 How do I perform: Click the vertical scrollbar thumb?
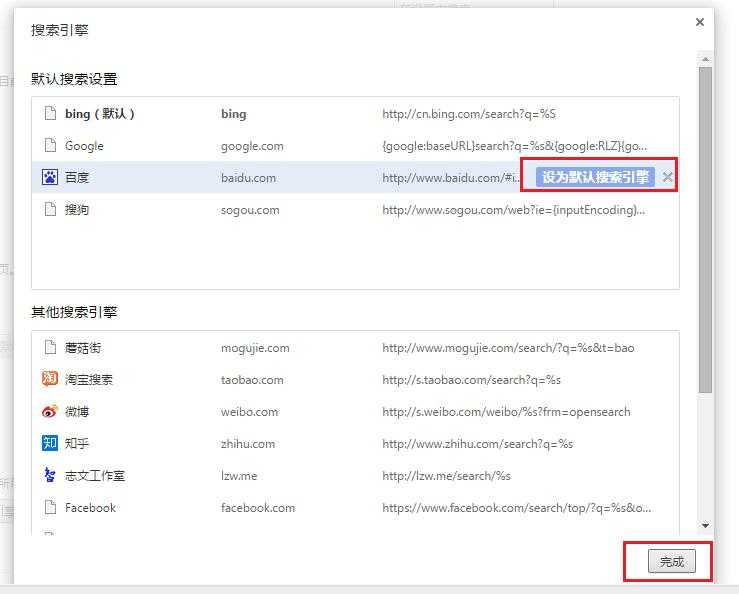[706, 230]
